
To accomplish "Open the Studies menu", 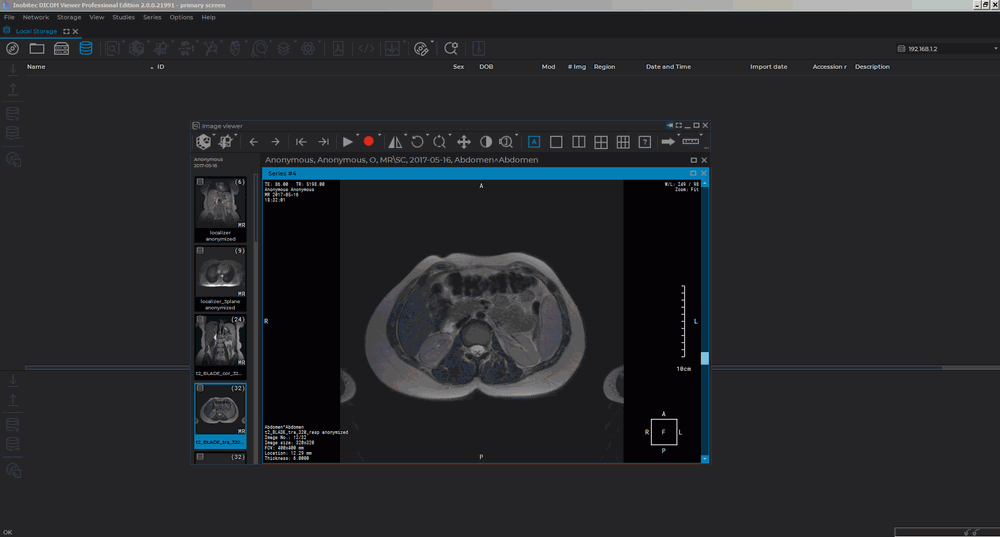I will click(123, 17).
